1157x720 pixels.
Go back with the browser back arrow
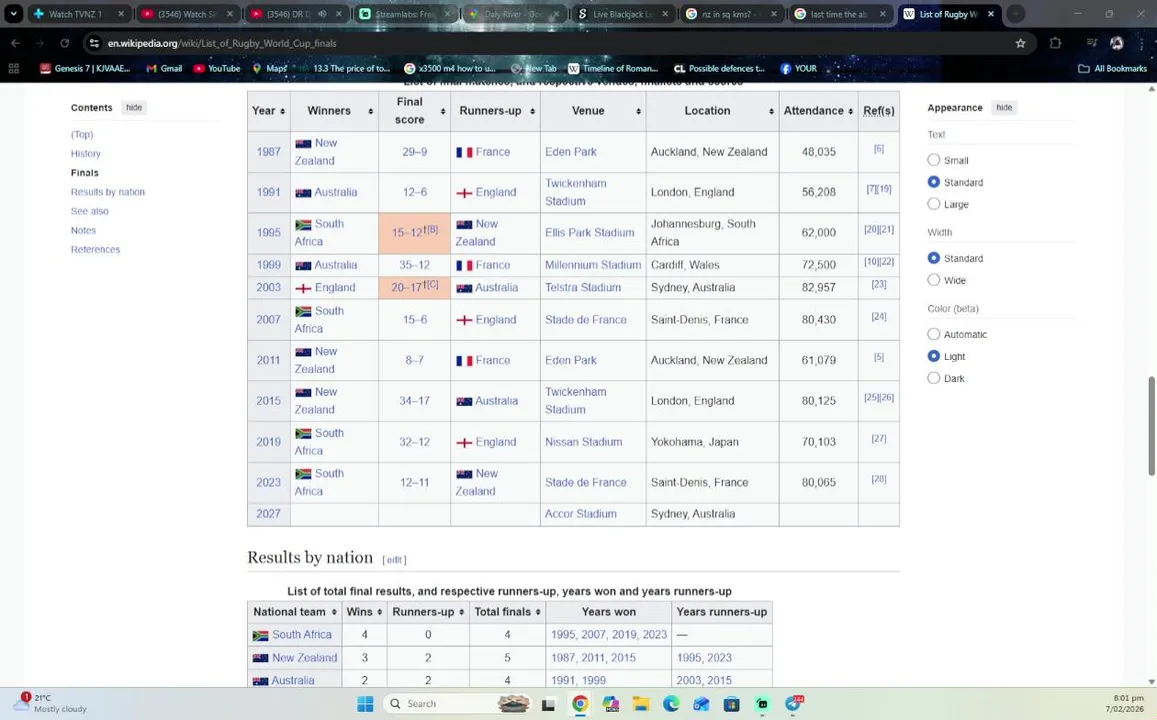pyautogui.click(x=15, y=44)
